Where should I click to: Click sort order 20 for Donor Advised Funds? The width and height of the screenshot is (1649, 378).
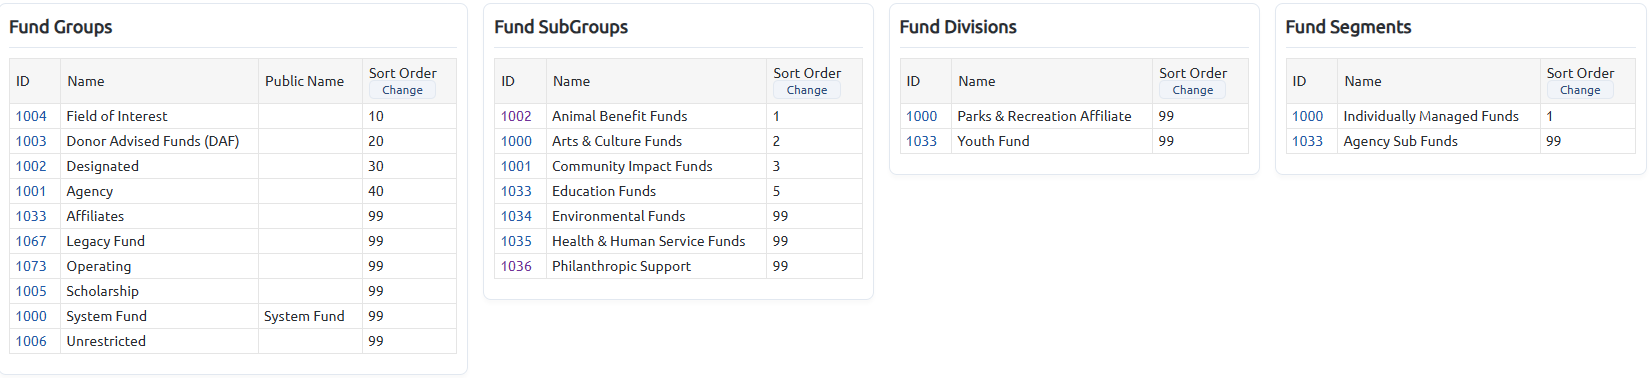click(x=376, y=141)
